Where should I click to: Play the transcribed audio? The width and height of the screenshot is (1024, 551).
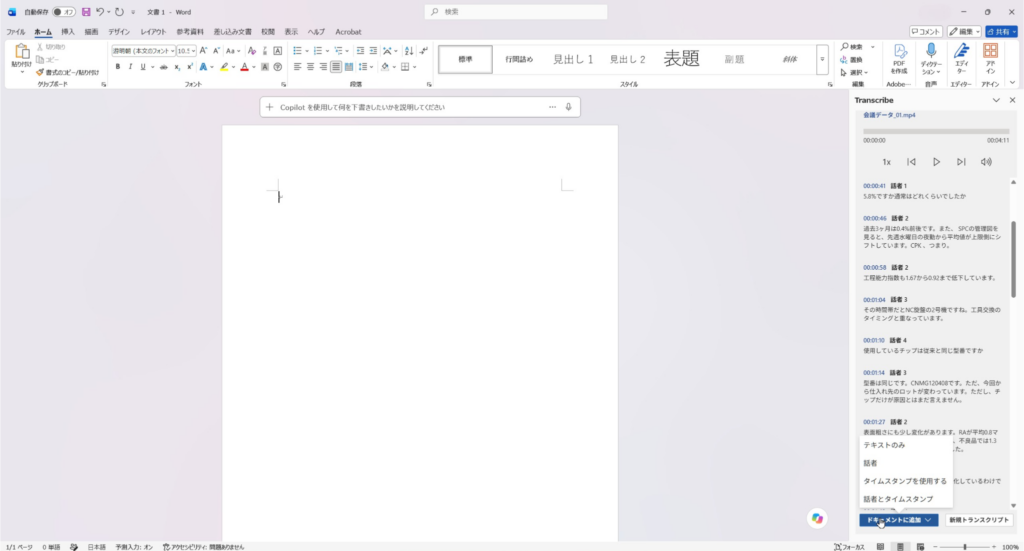click(936, 162)
